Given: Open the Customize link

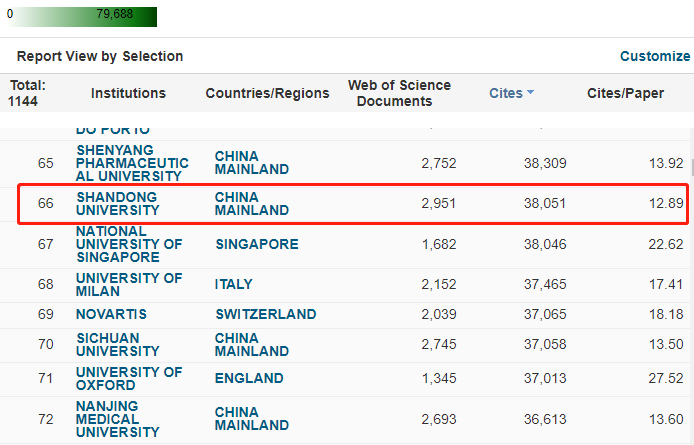Looking at the screenshot, I should pos(654,56).
